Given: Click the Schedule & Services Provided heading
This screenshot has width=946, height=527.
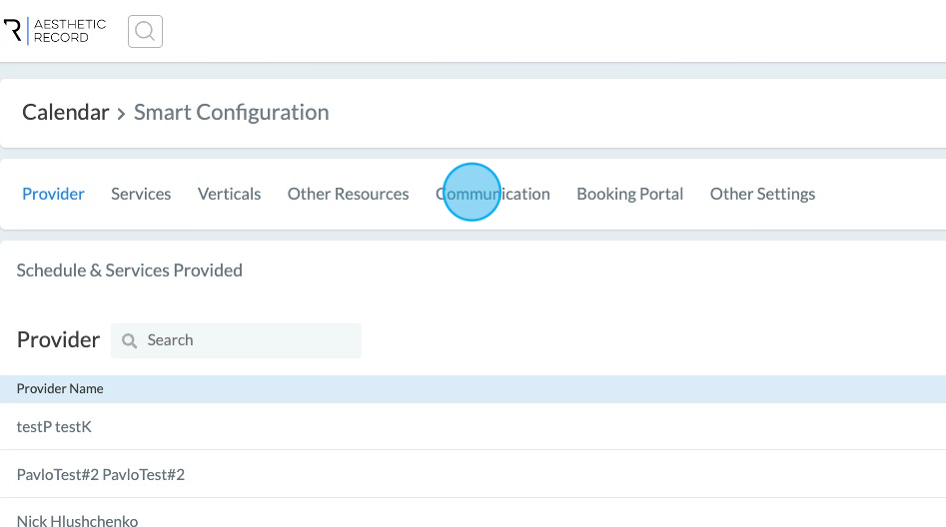Looking at the screenshot, I should pyautogui.click(x=130, y=270).
